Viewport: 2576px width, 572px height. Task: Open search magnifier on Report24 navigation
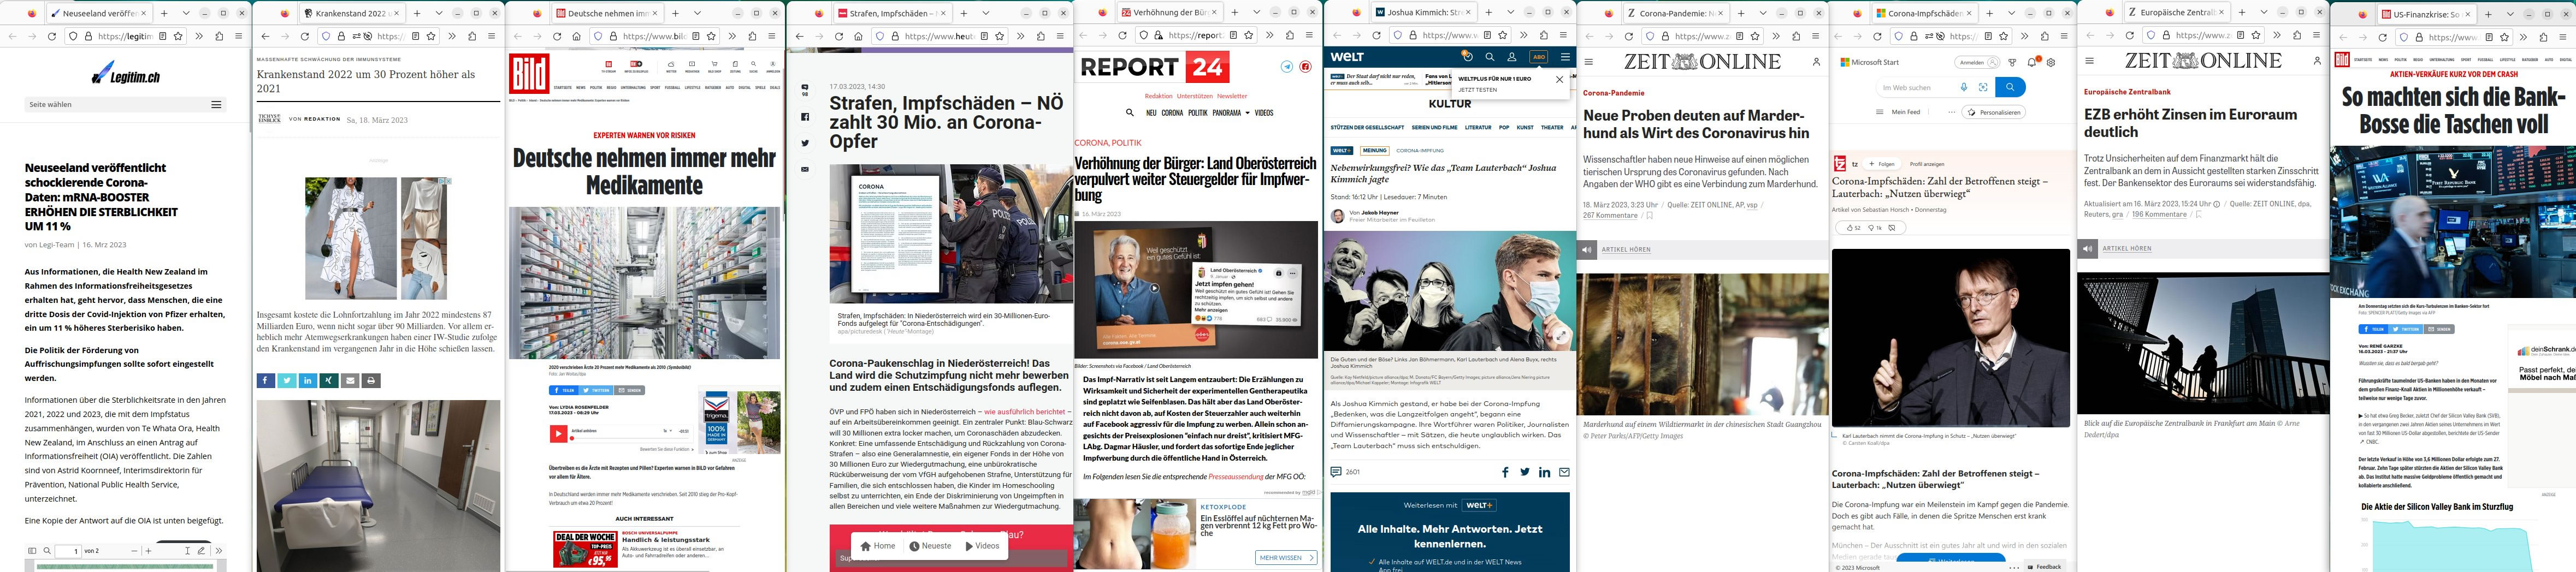[1130, 113]
